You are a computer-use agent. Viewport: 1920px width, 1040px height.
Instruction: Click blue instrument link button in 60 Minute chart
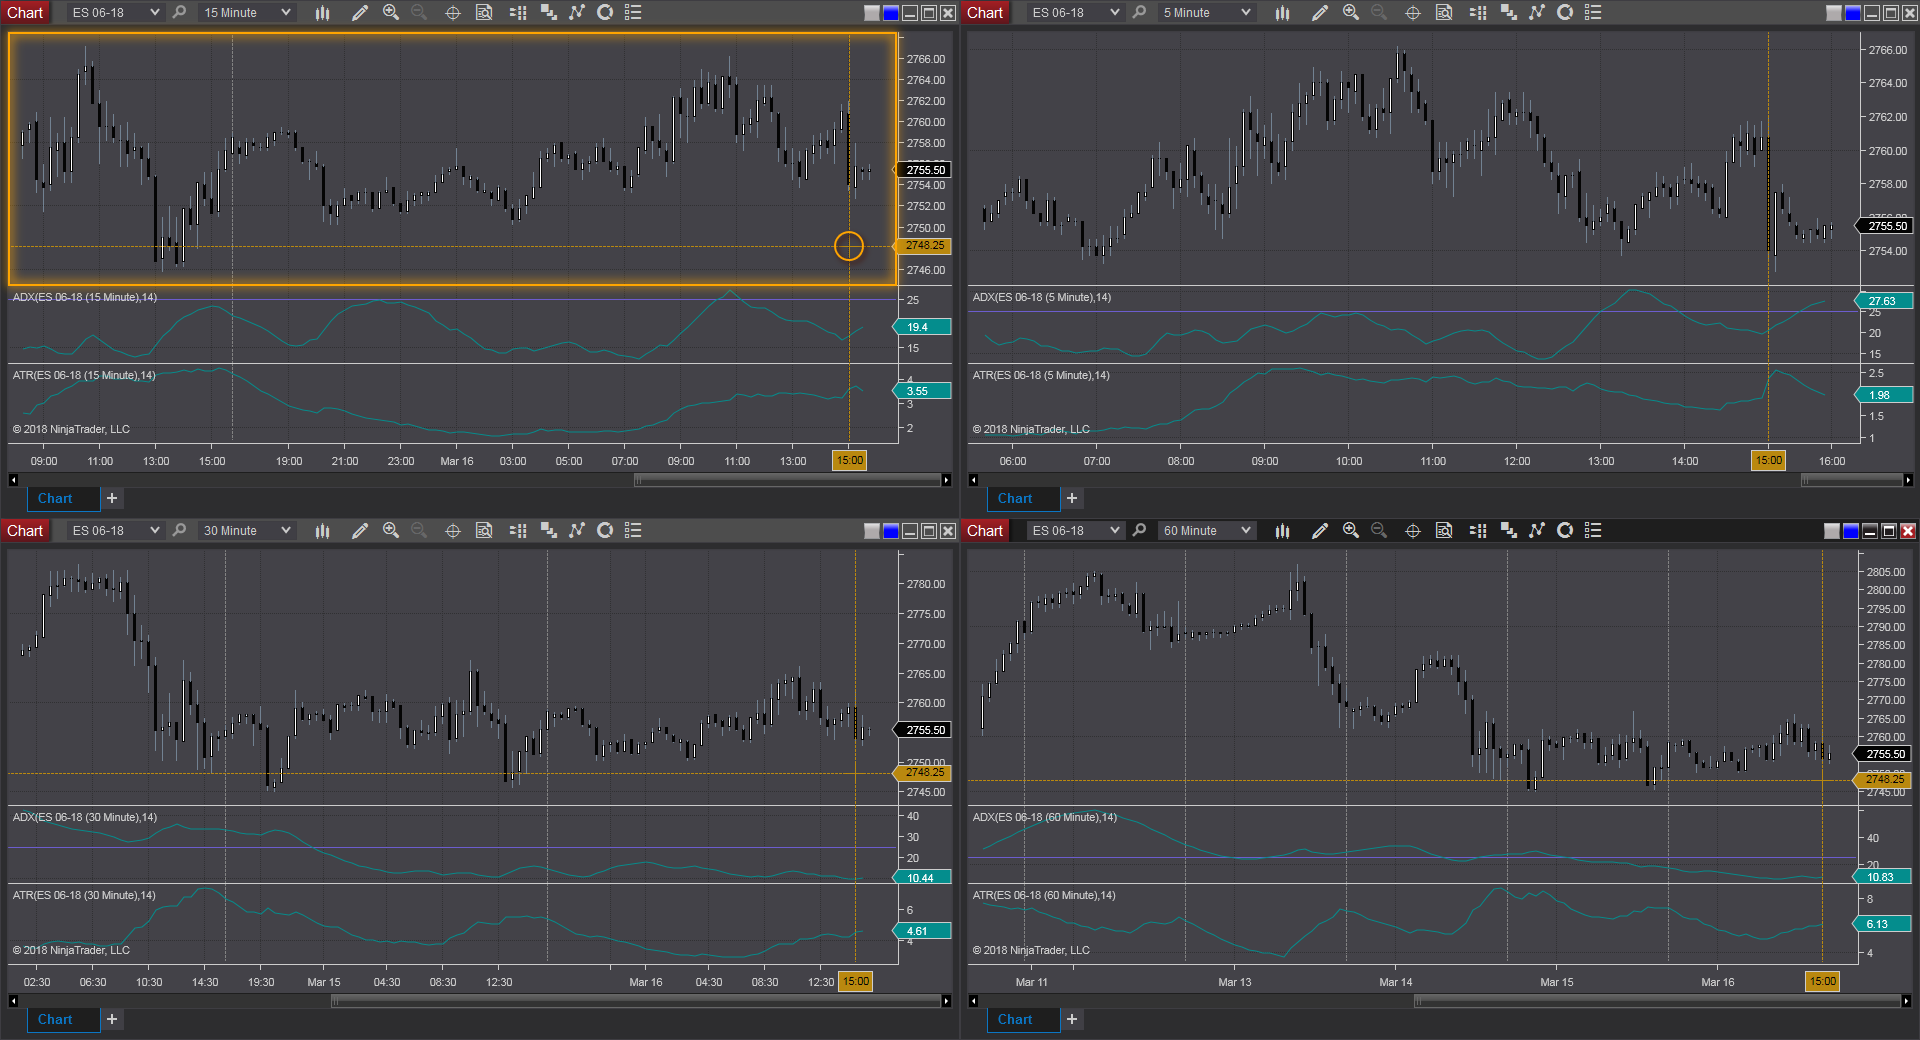pyautogui.click(x=1851, y=531)
